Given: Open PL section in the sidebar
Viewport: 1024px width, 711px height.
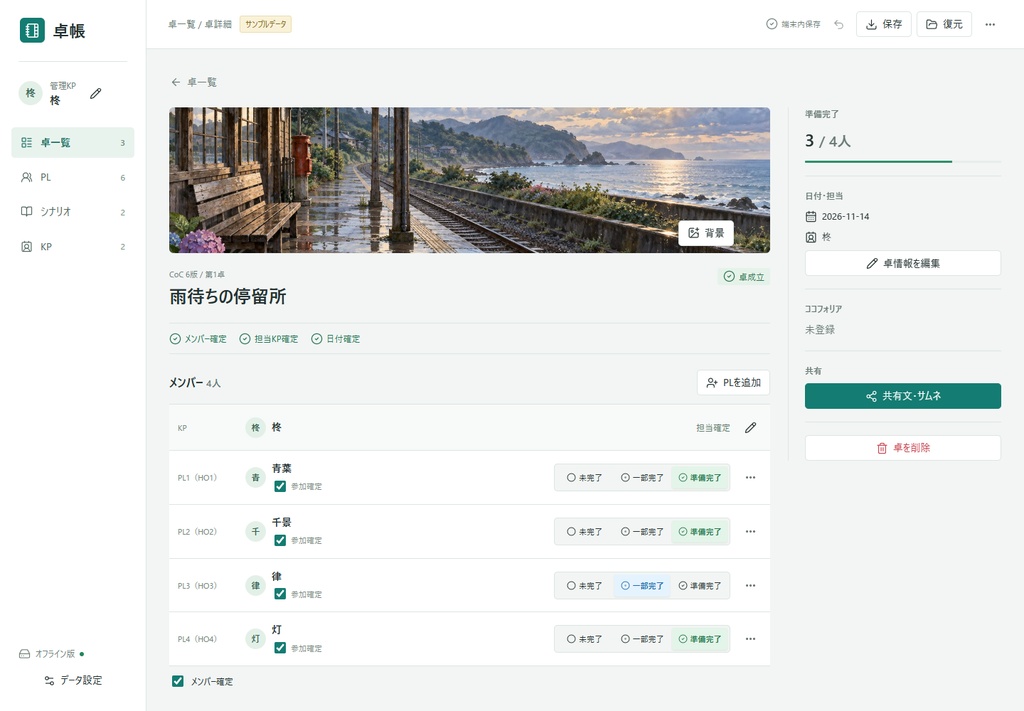Looking at the screenshot, I should coord(72,177).
